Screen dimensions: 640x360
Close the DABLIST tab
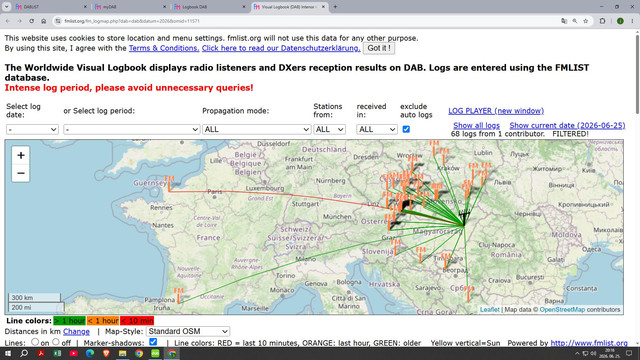(x=85, y=7)
